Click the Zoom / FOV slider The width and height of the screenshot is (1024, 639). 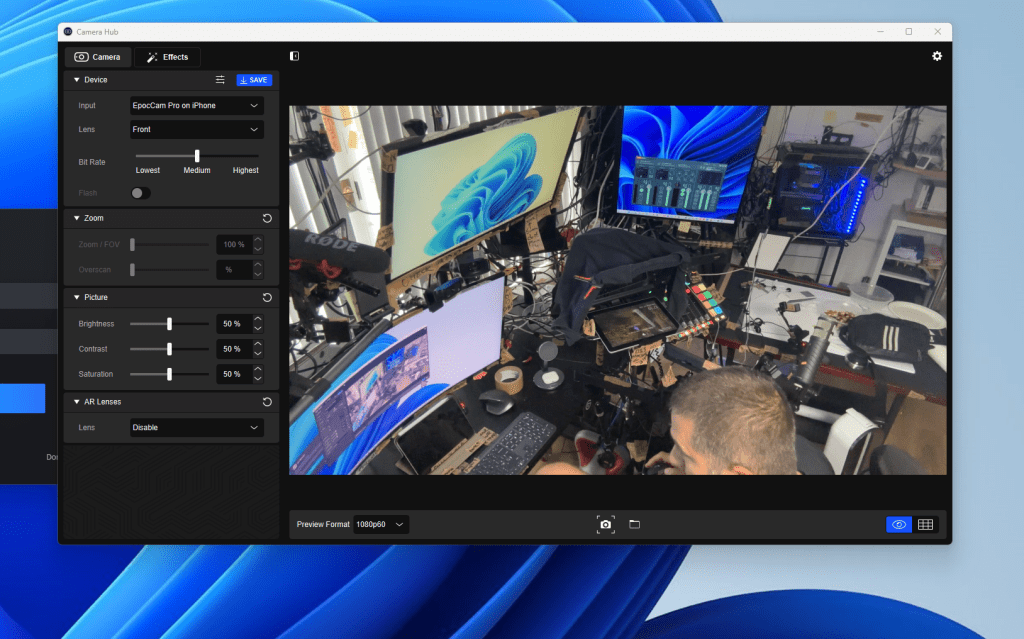[170, 244]
